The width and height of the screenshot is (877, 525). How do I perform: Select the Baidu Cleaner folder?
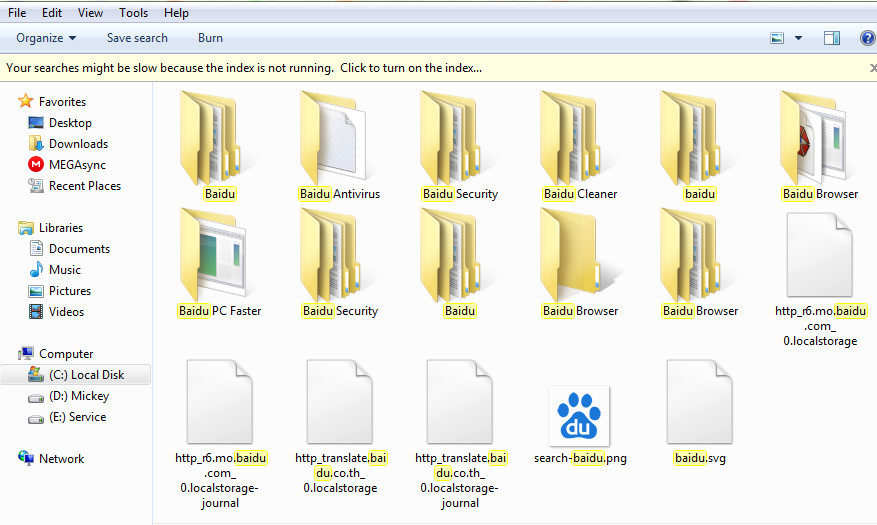pos(580,145)
